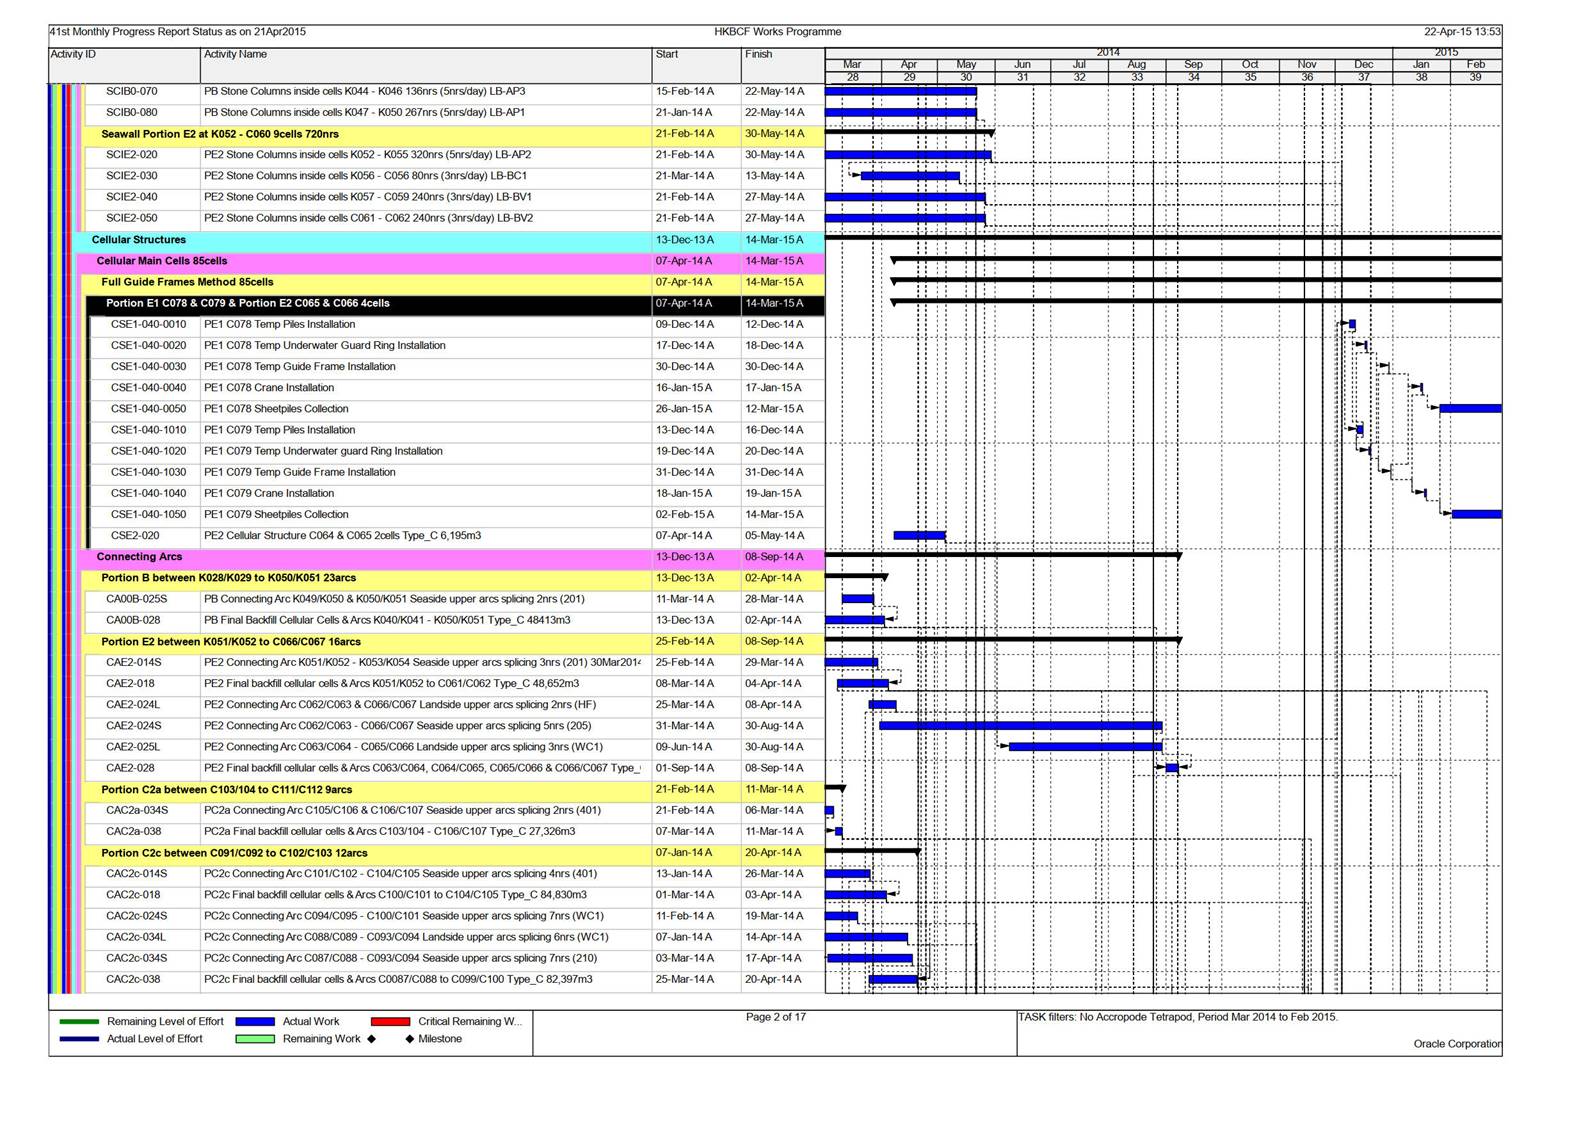Select 'Portion B between K028/K029' group band
This screenshot has width=1588, height=1123.
pos(454,578)
